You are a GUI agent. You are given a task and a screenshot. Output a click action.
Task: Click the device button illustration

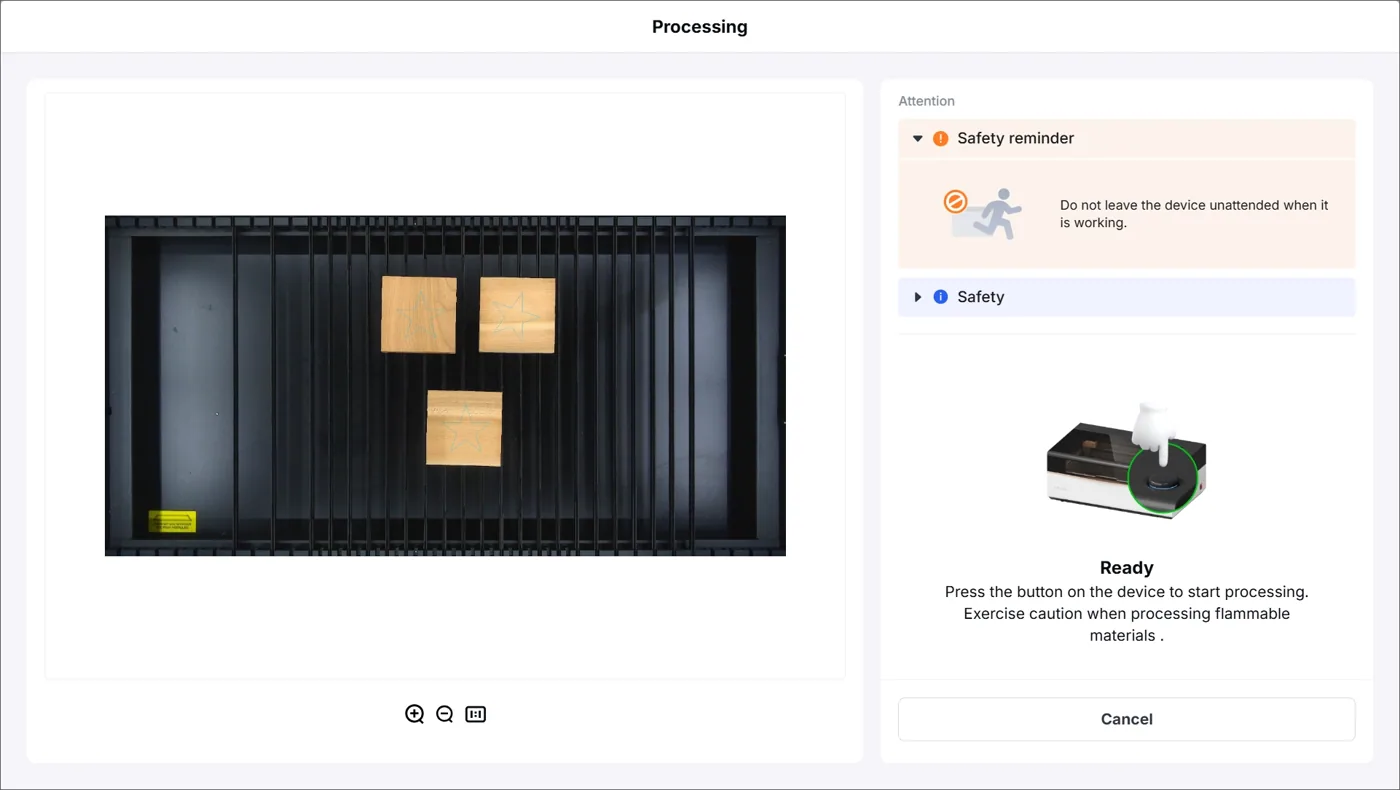click(x=1126, y=459)
